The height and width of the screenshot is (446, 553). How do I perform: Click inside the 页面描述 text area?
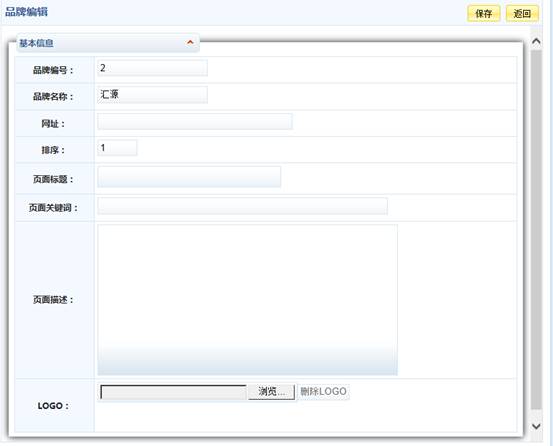tap(248, 300)
